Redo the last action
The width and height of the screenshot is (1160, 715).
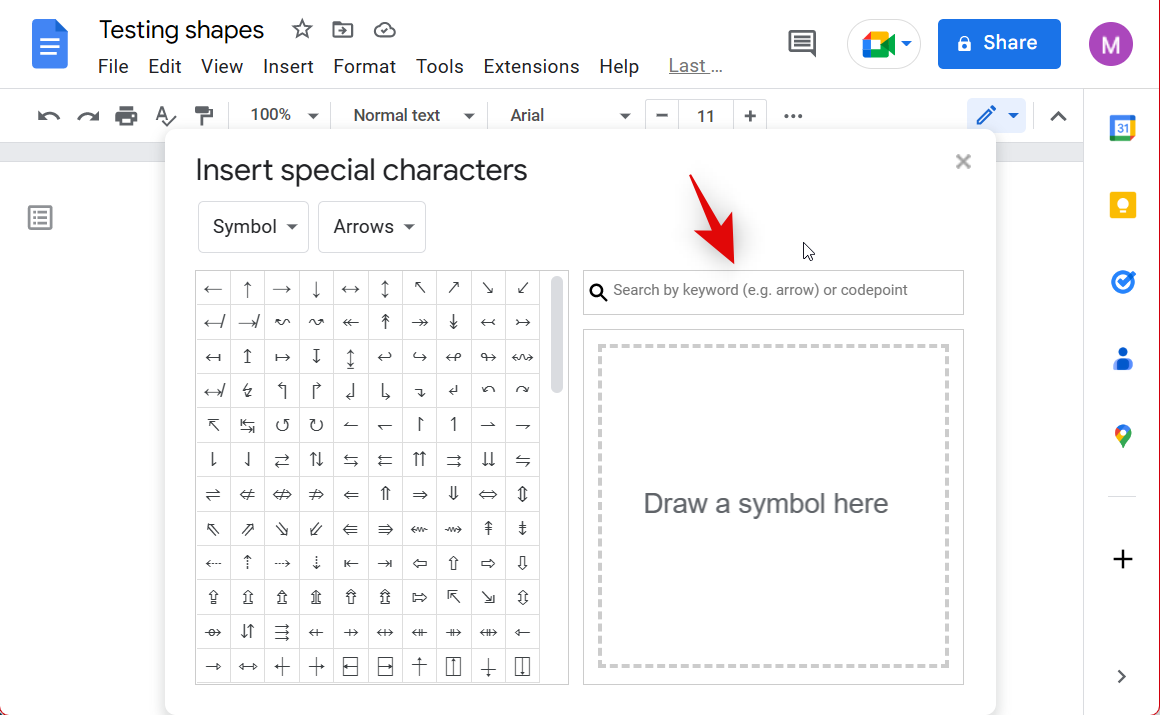(x=88, y=116)
